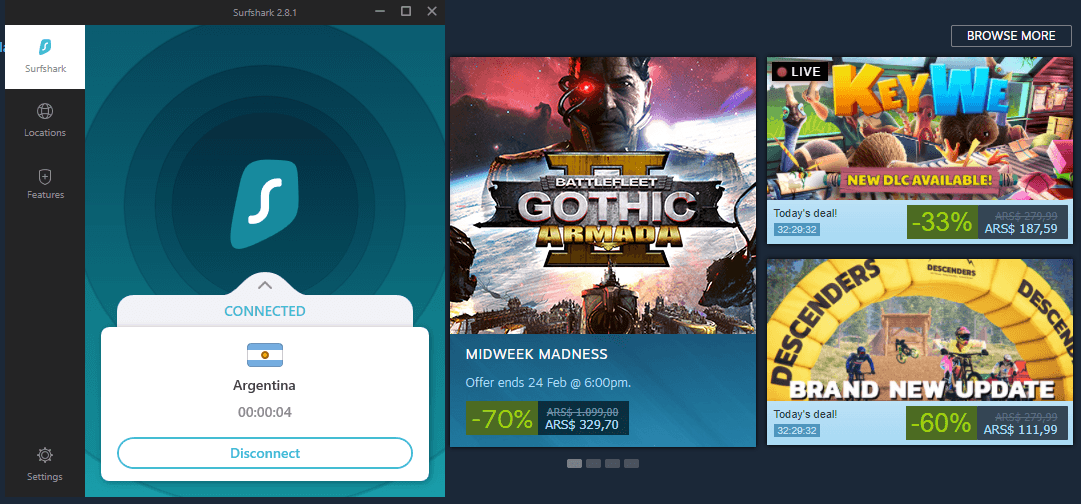This screenshot has height=504, width=1081.
Task: Select the third carousel page dot
Action: coord(612,463)
